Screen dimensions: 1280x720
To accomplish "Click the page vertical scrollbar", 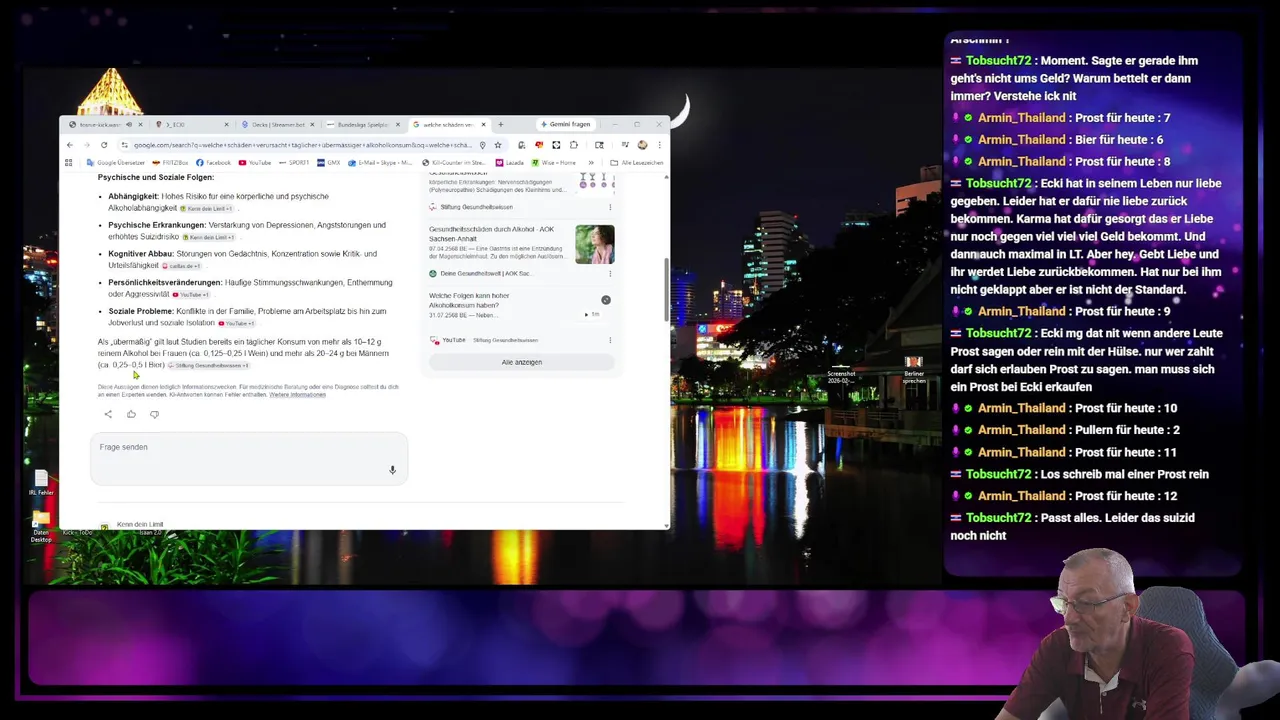I will 666,290.
